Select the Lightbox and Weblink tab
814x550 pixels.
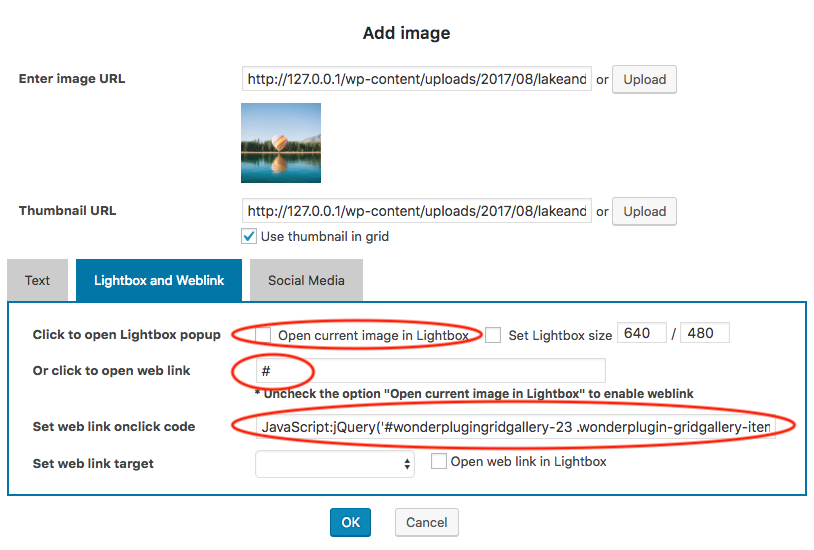[x=159, y=280]
